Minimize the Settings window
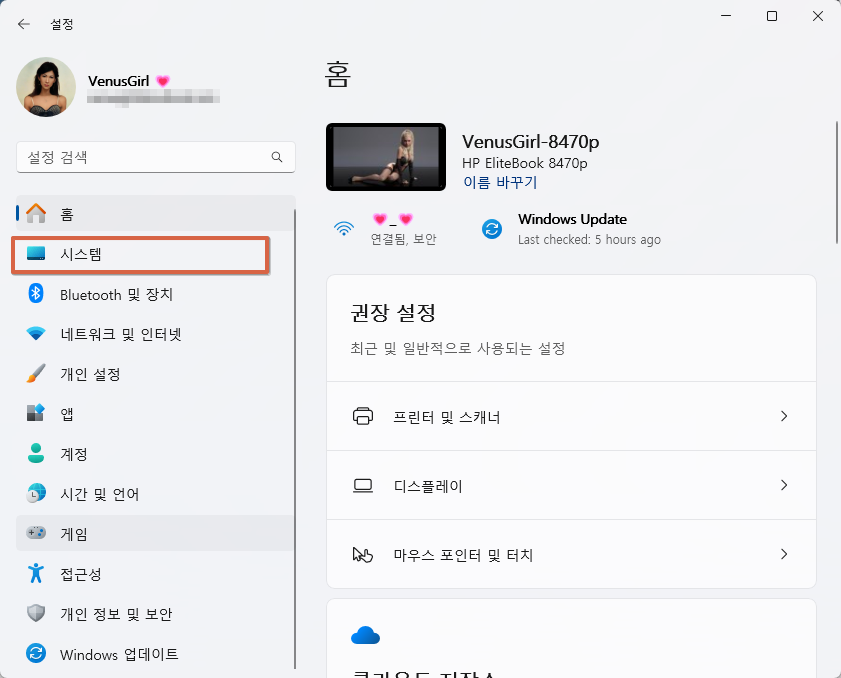Viewport: 841px width, 678px height. (726, 16)
